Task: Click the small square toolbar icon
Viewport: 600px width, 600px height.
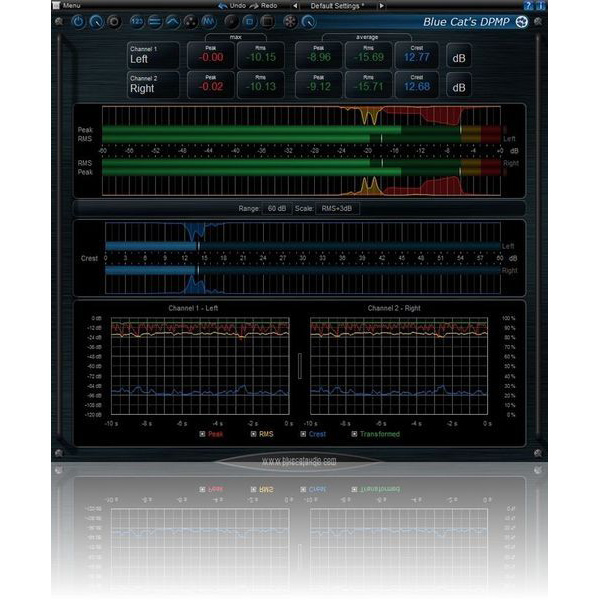Action: [249, 22]
